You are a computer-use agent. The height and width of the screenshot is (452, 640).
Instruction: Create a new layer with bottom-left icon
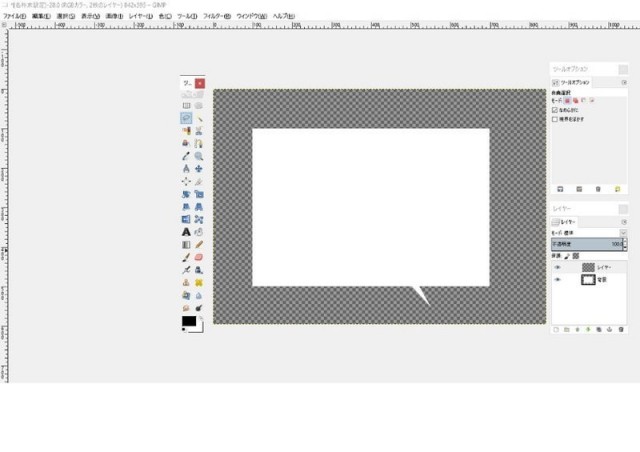pos(556,328)
